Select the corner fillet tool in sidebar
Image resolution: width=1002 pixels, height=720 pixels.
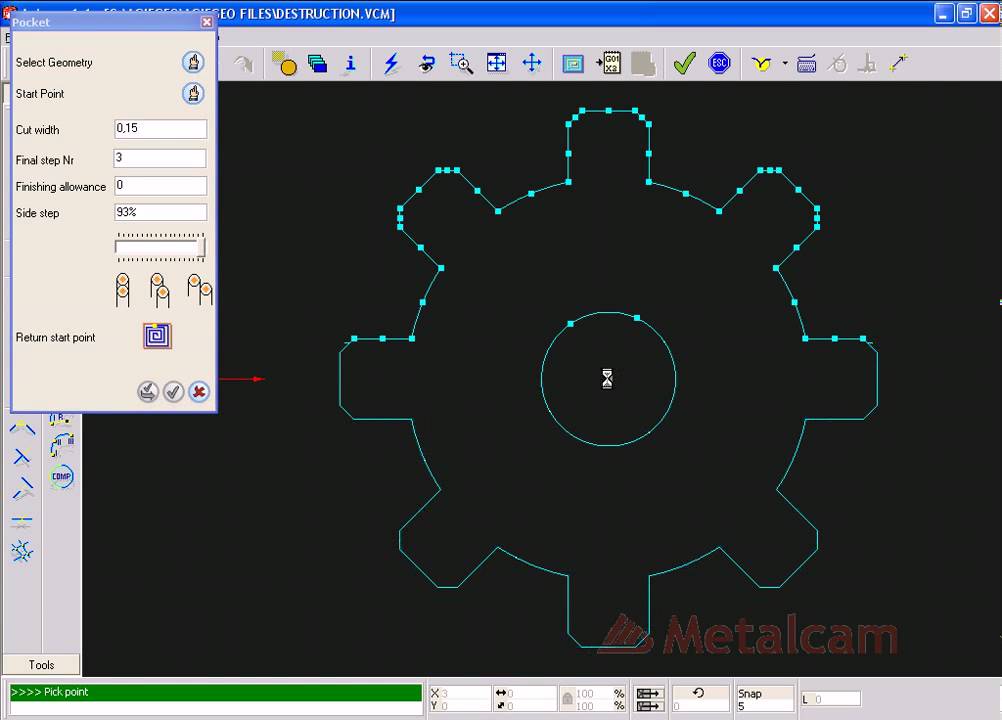(22, 429)
